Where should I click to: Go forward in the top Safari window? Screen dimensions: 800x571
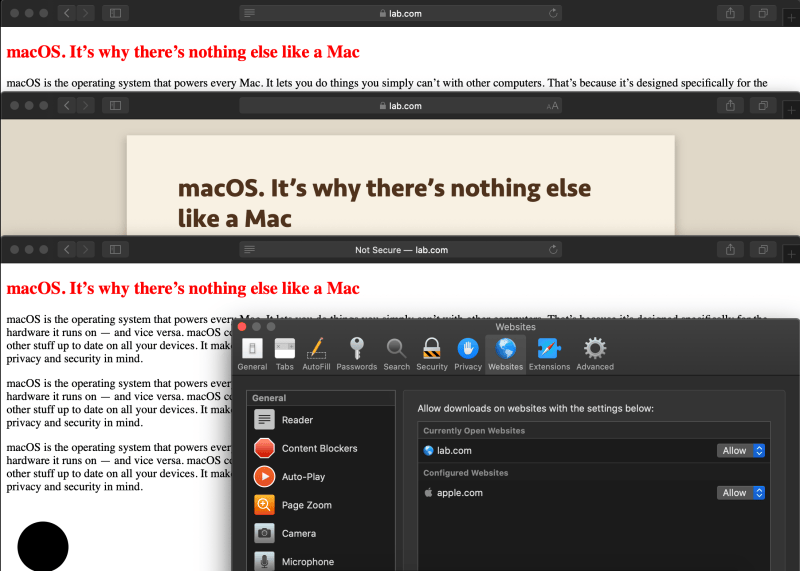point(86,13)
